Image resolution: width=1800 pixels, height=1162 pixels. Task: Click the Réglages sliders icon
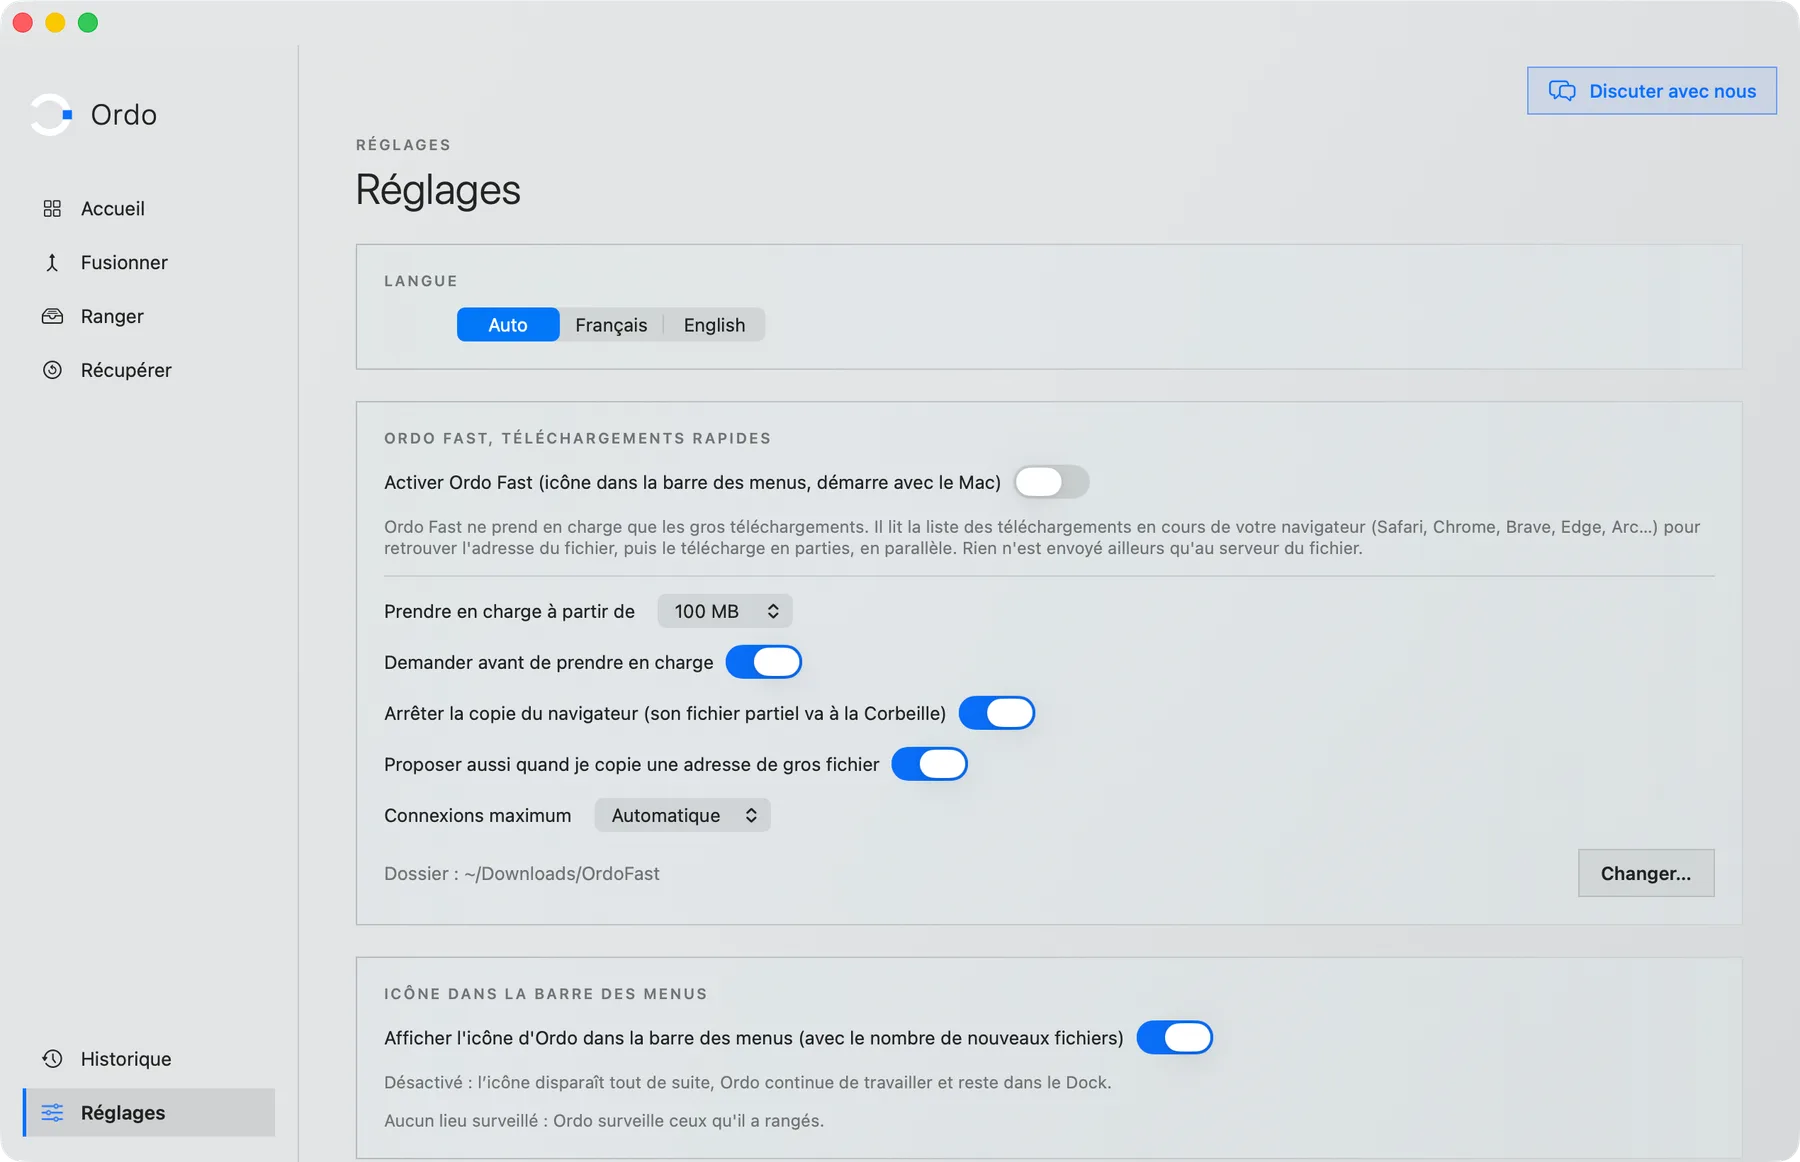52,1112
